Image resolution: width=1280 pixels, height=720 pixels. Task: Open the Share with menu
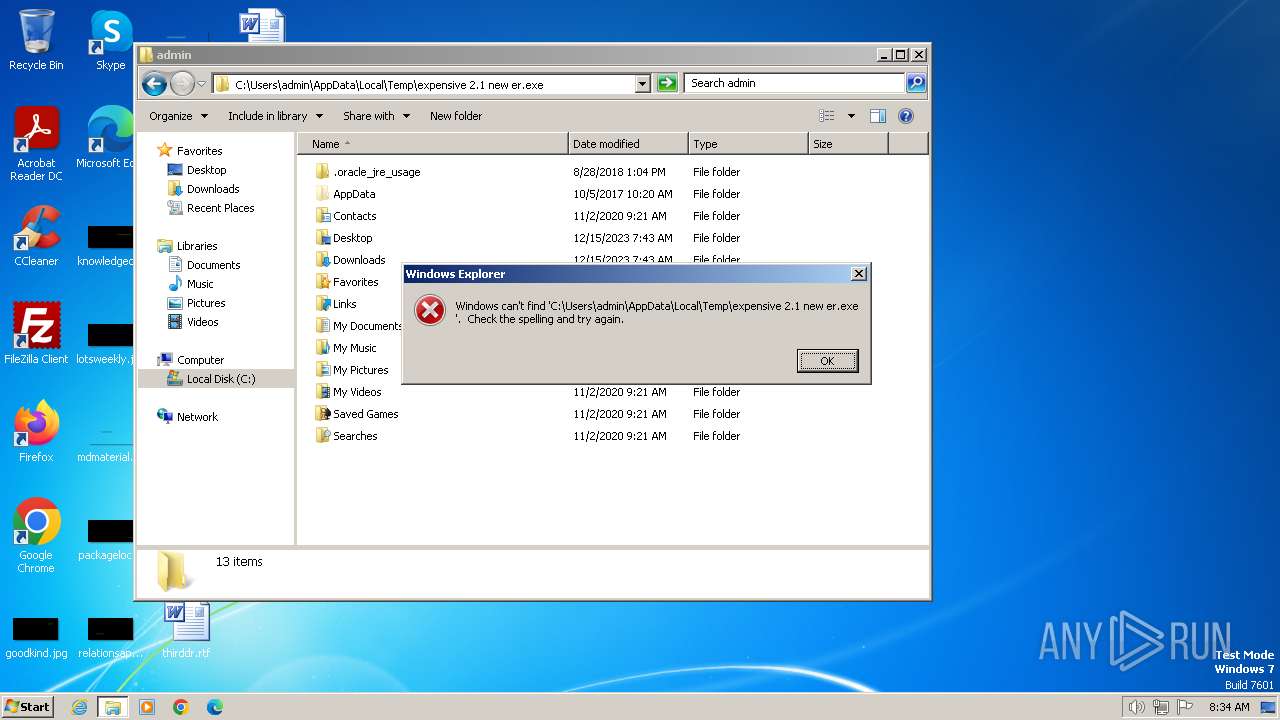[x=376, y=116]
